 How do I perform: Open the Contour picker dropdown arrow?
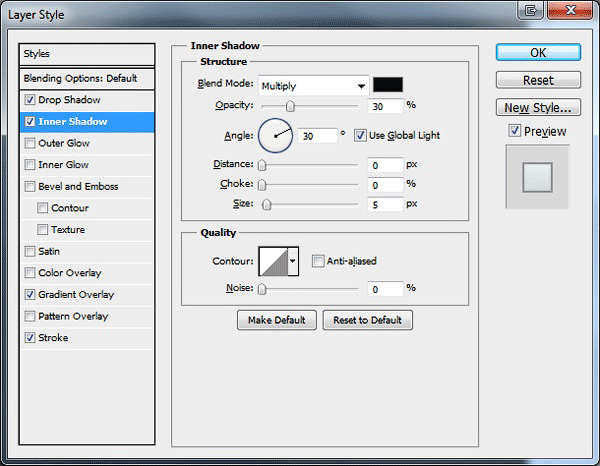tap(293, 261)
